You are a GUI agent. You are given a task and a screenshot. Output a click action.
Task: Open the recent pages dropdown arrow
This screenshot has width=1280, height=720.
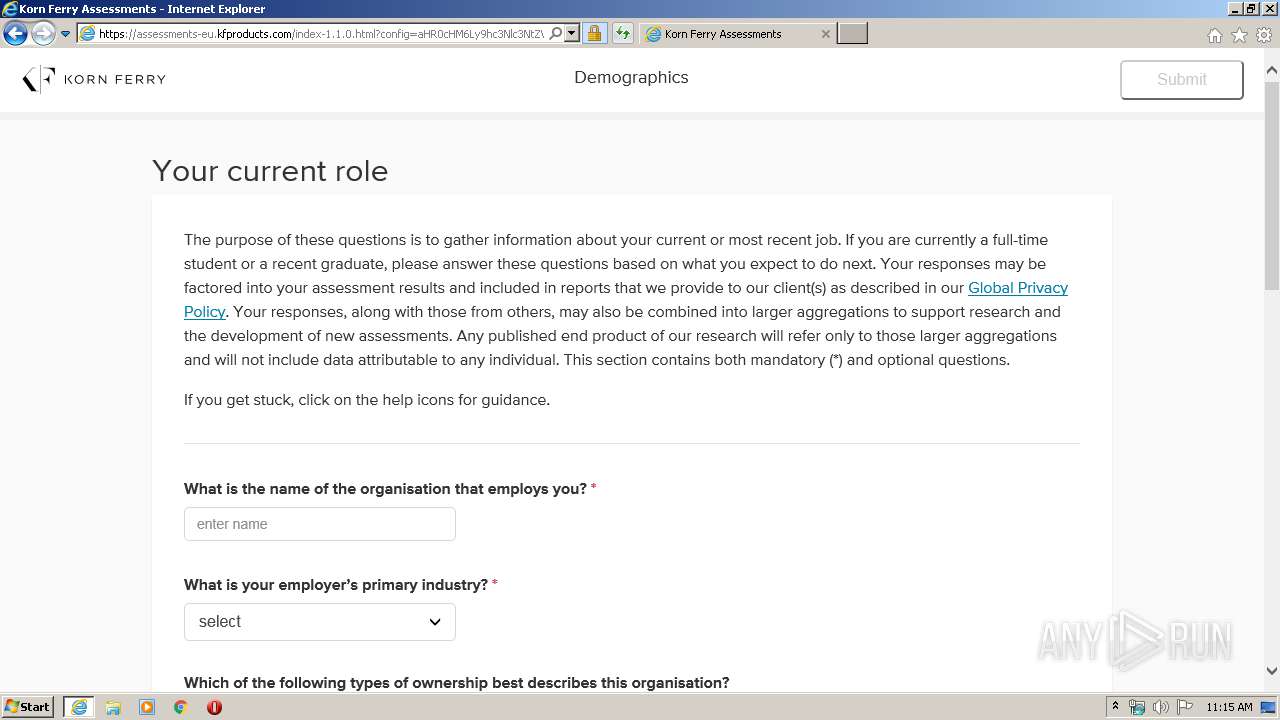point(66,34)
